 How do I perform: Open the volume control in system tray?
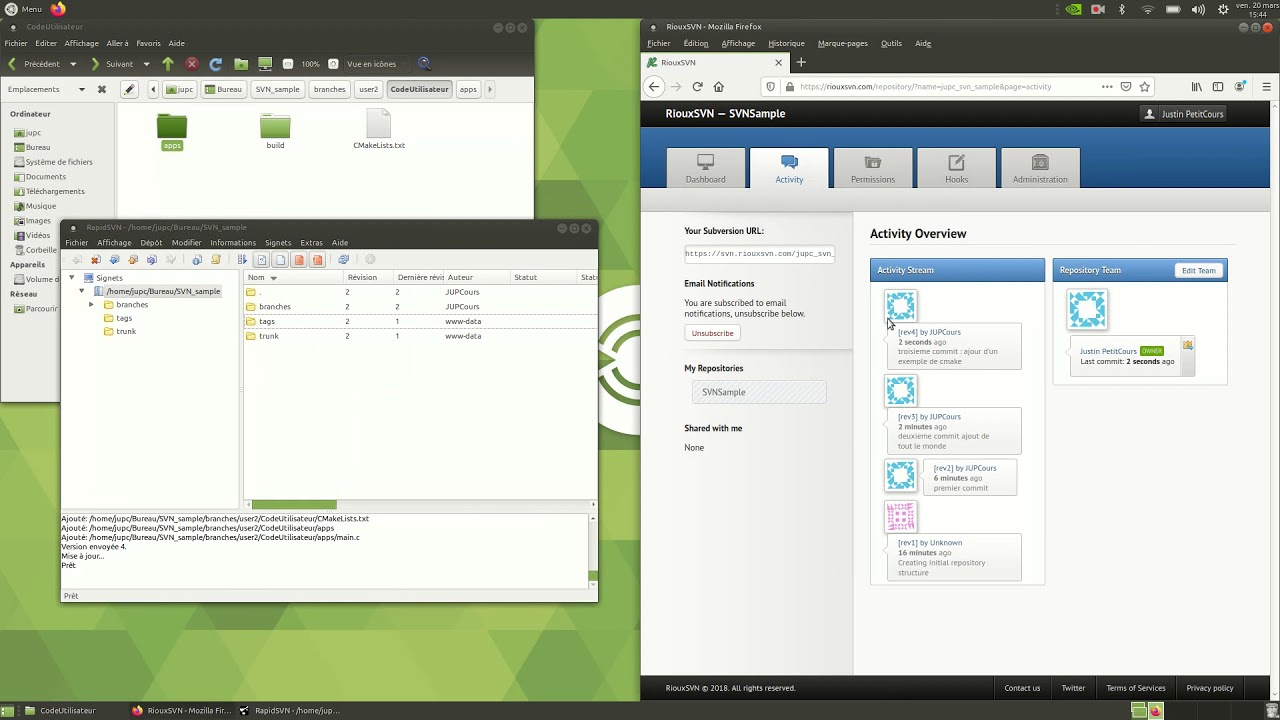pyautogui.click(x=1198, y=9)
